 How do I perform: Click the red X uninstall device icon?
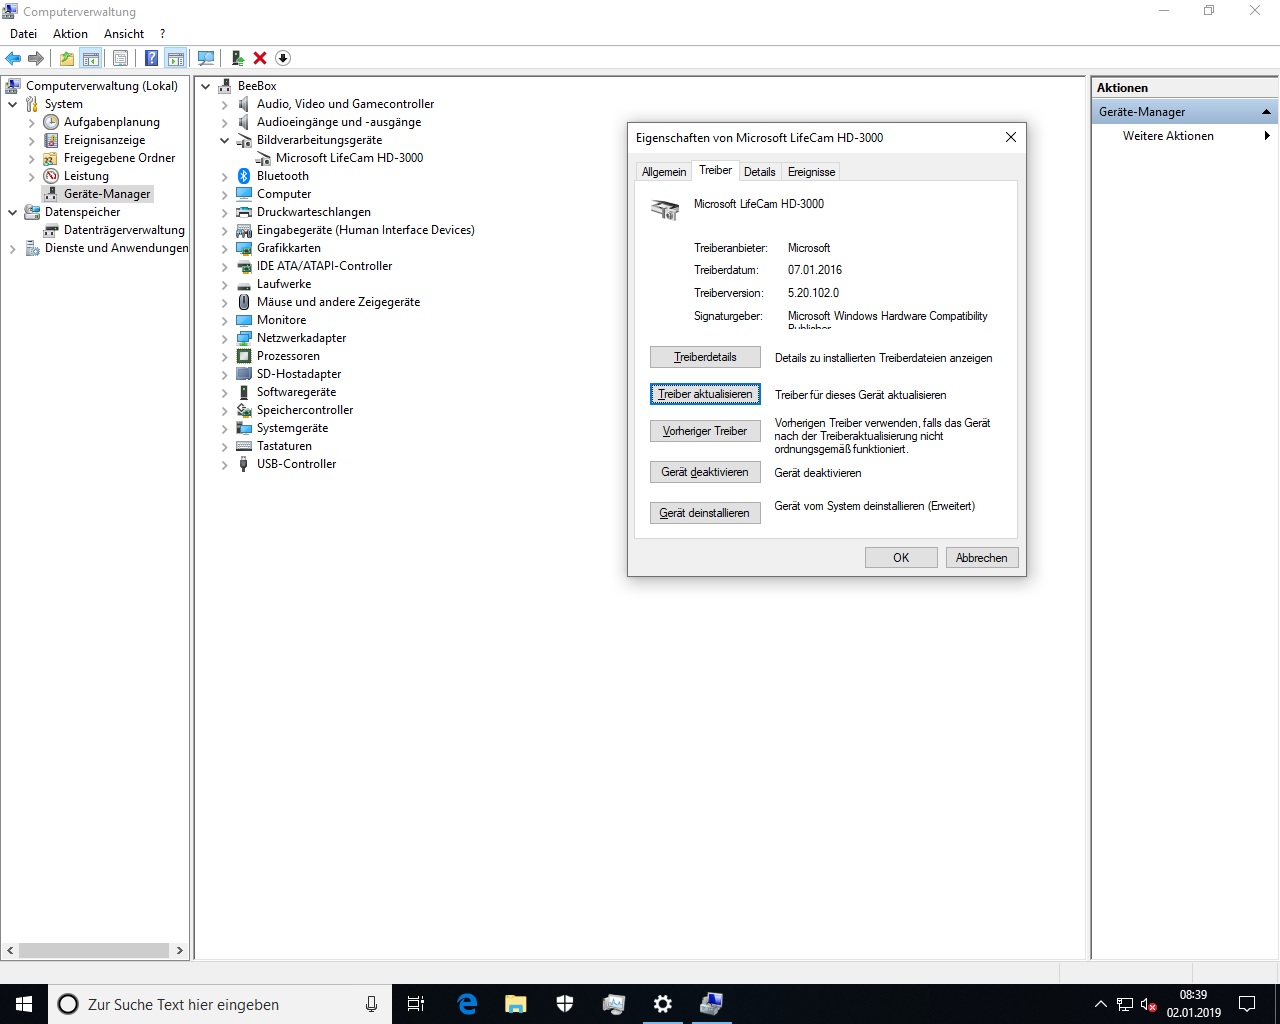coord(260,58)
